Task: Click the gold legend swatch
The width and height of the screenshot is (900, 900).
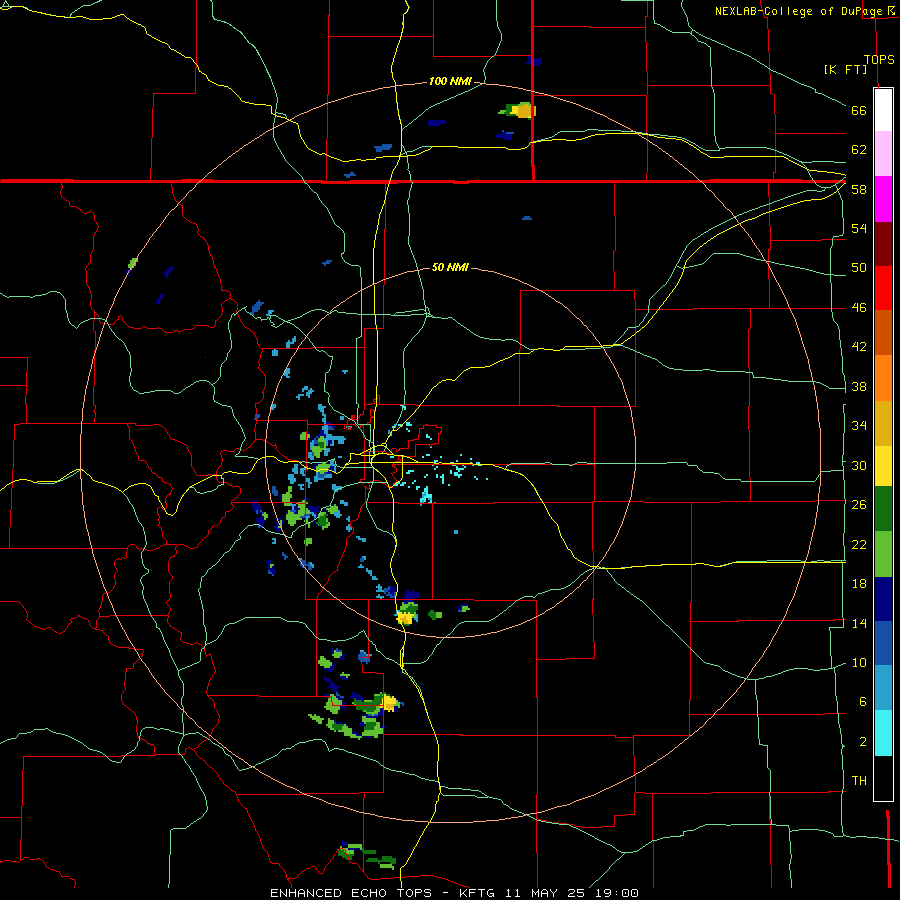Action: (883, 424)
